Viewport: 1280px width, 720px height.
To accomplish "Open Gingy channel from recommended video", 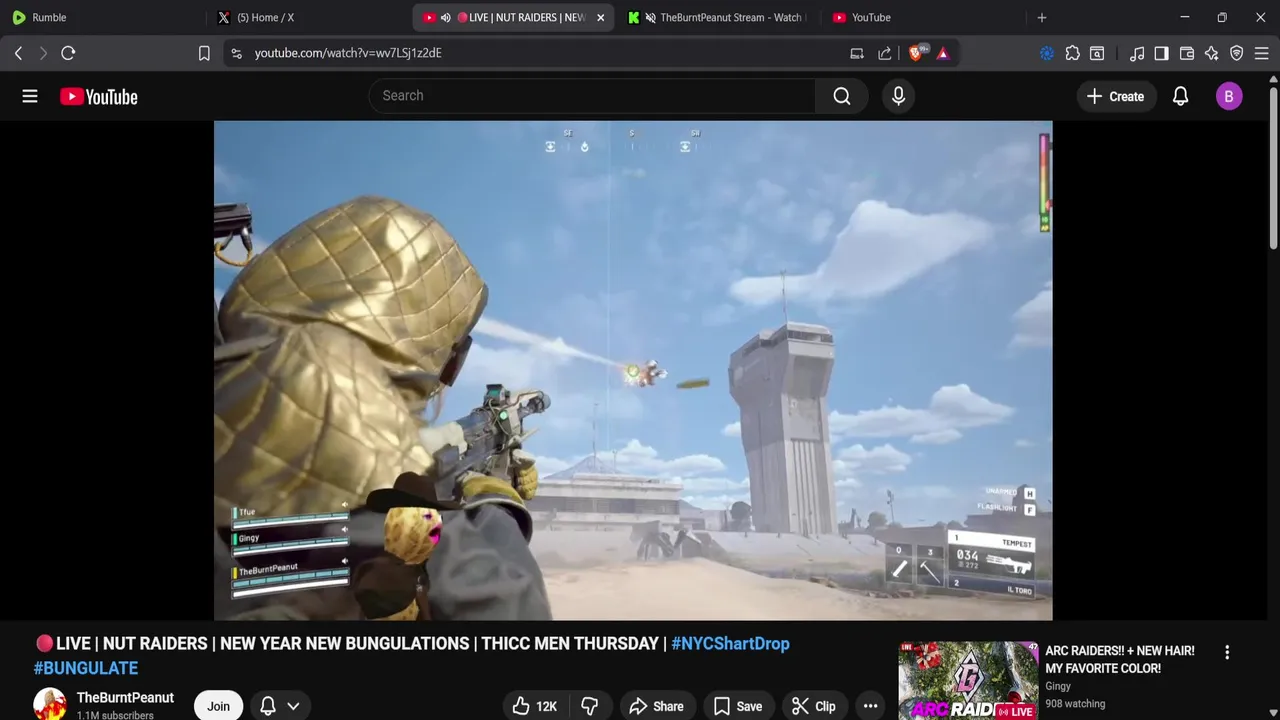I will click(1058, 686).
